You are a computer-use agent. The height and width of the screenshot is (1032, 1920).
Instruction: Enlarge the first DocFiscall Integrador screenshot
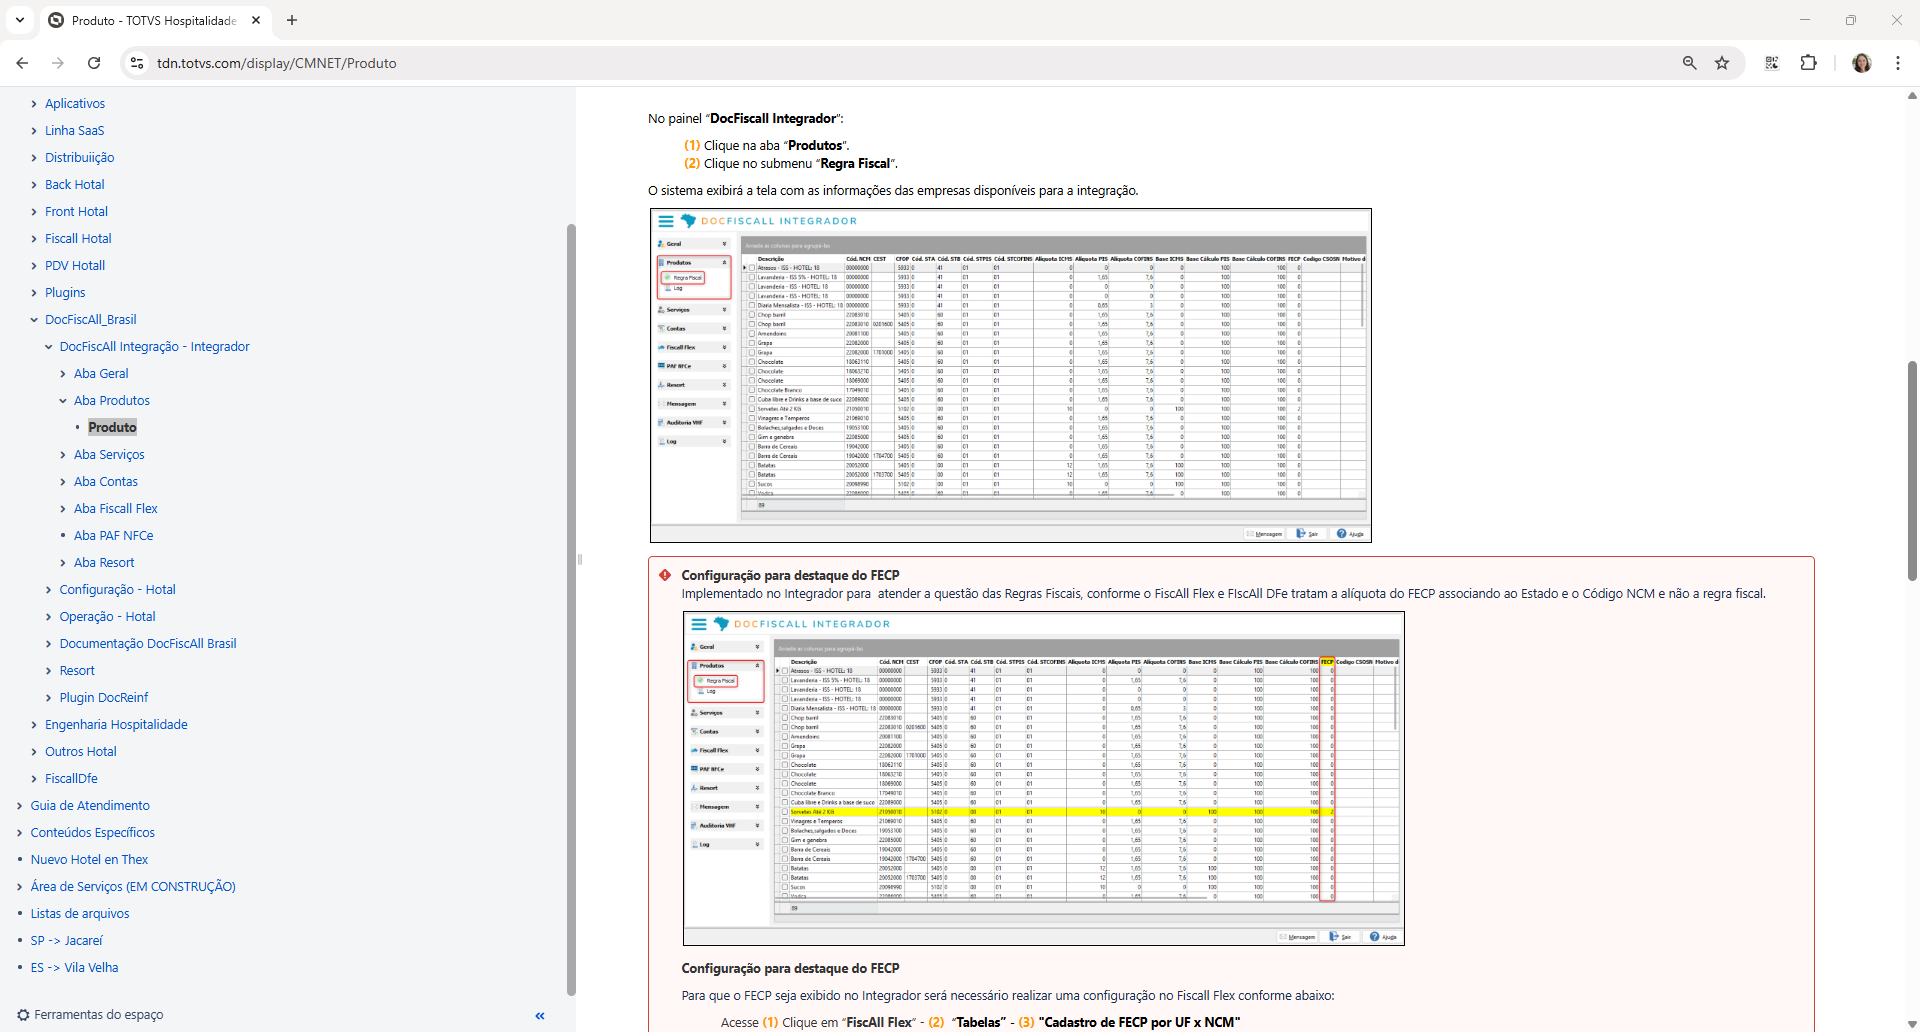(1010, 375)
